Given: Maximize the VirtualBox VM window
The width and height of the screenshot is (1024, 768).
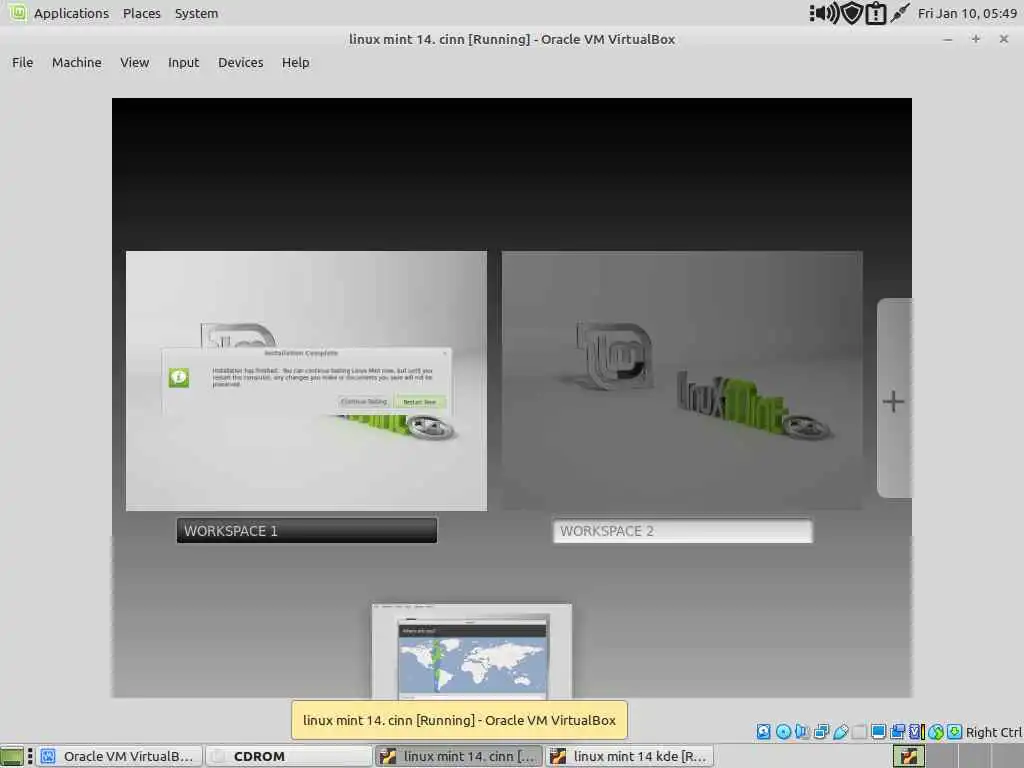Looking at the screenshot, I should (976, 39).
